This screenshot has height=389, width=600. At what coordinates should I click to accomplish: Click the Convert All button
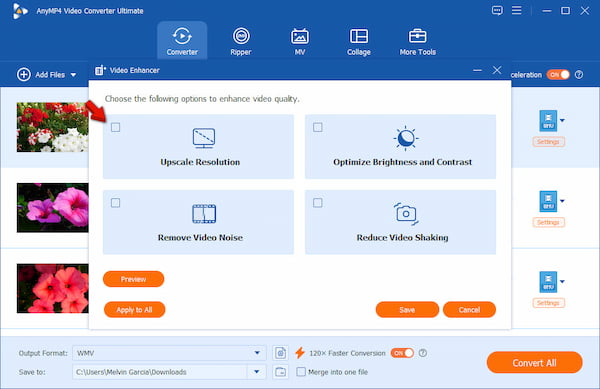coord(535,362)
